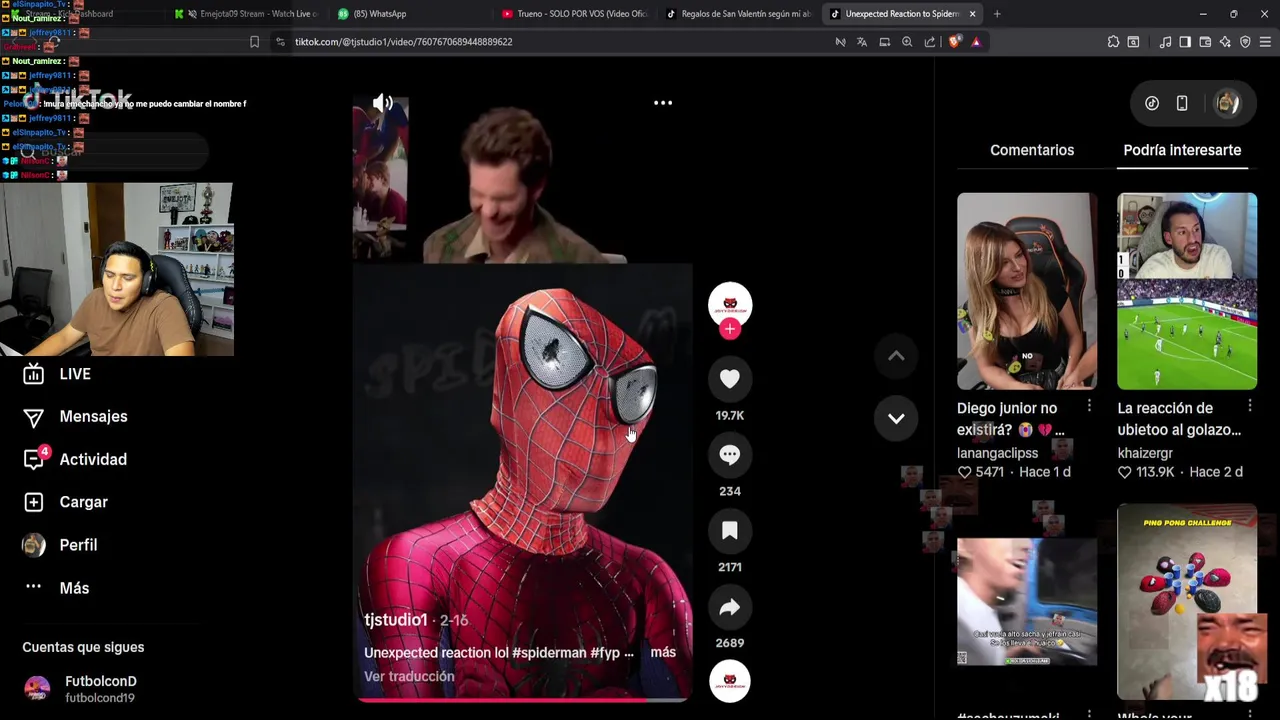Open site settings icon beside URL
This screenshot has width=1280, height=720.
pos(280,42)
